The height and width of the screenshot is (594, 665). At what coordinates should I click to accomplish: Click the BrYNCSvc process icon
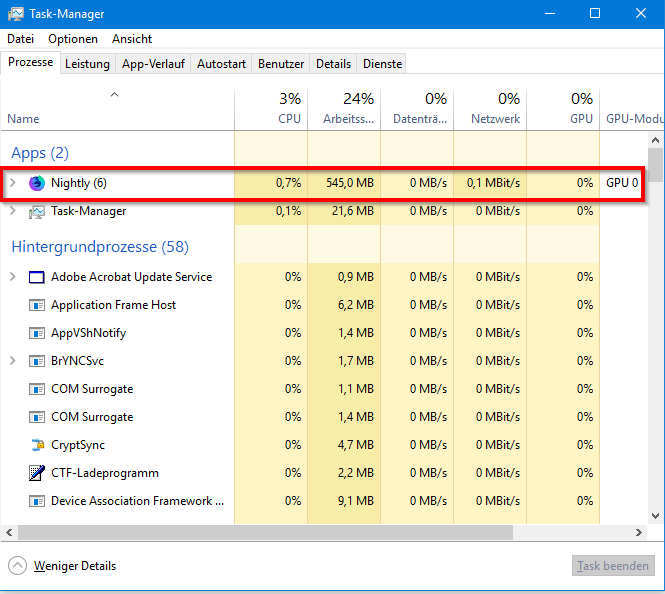pyautogui.click(x=37, y=361)
